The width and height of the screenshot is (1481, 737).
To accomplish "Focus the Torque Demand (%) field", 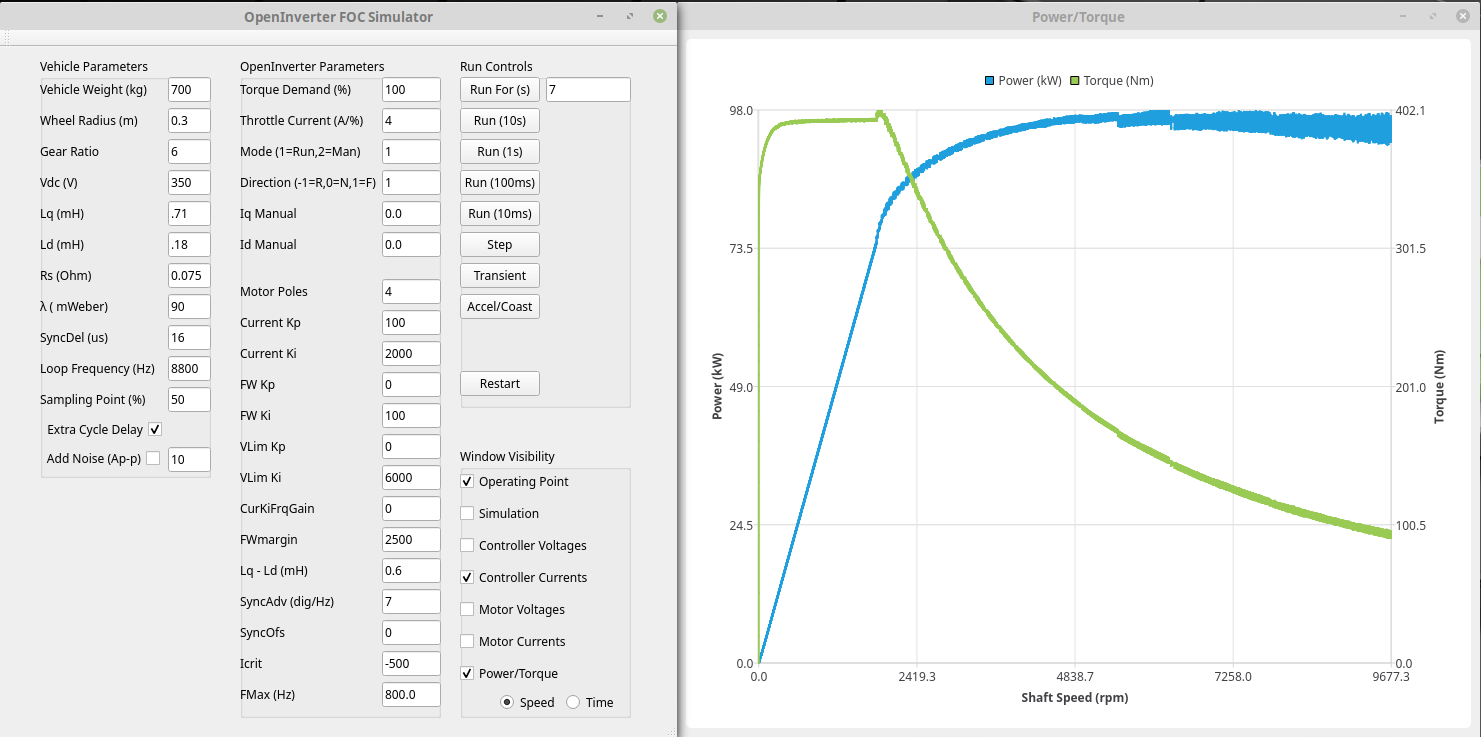I will point(411,89).
